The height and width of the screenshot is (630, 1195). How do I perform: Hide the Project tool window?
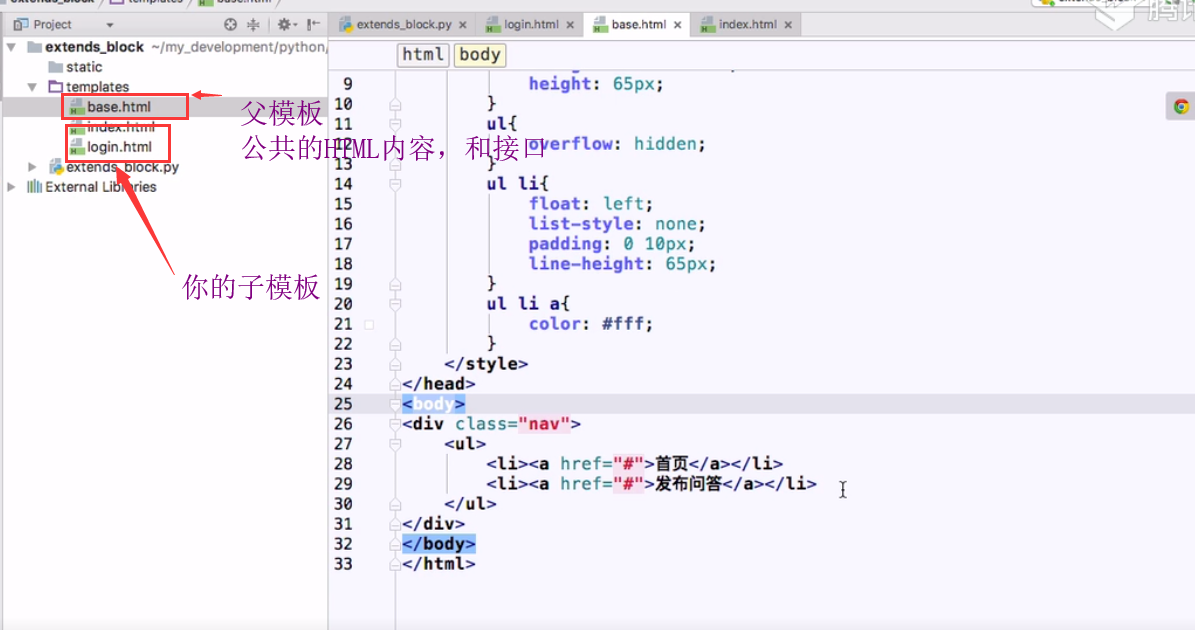click(x=313, y=24)
